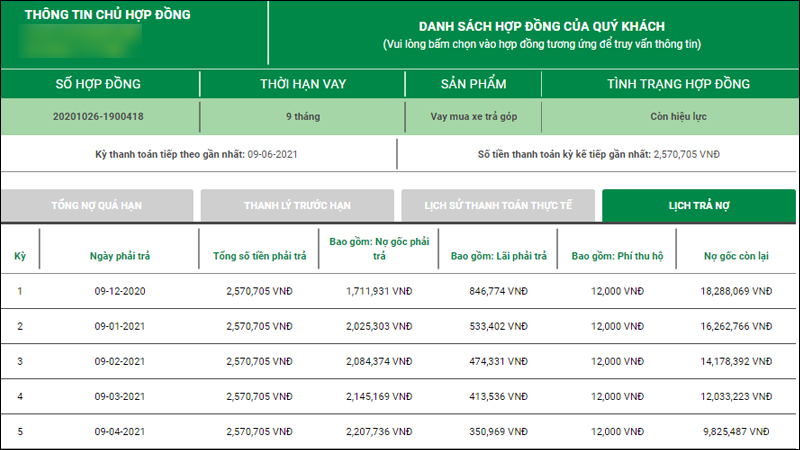Click the 09-02-2021 due date cell

tap(119, 361)
